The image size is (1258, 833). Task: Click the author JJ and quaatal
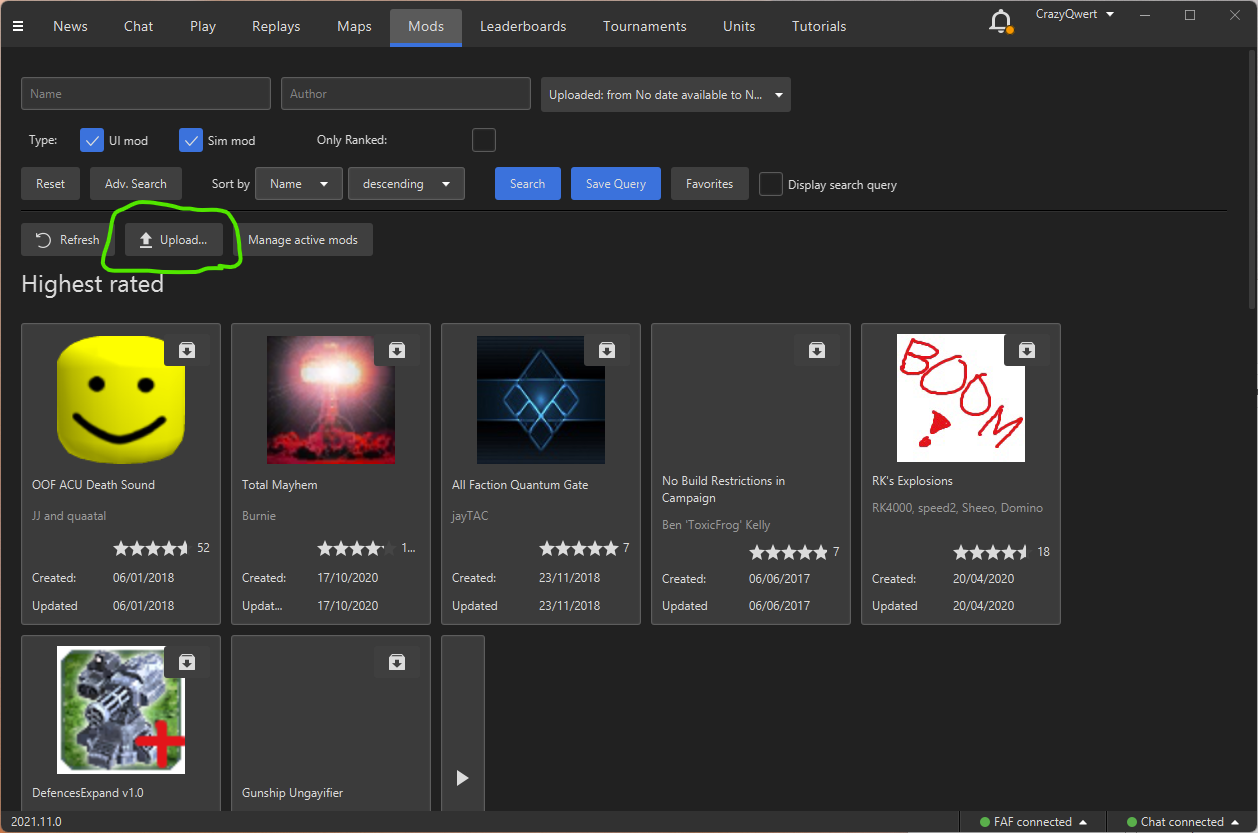tap(69, 516)
